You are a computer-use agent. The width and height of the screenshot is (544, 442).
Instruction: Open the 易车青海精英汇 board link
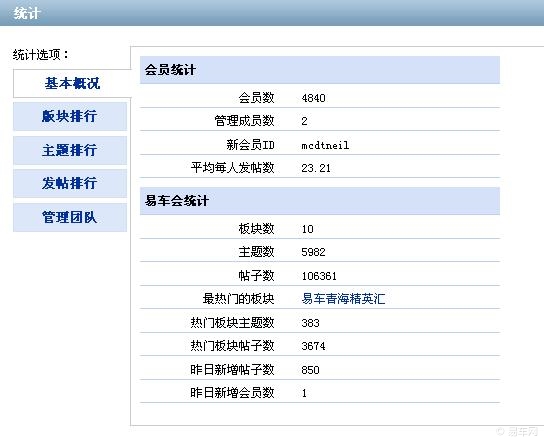343,299
